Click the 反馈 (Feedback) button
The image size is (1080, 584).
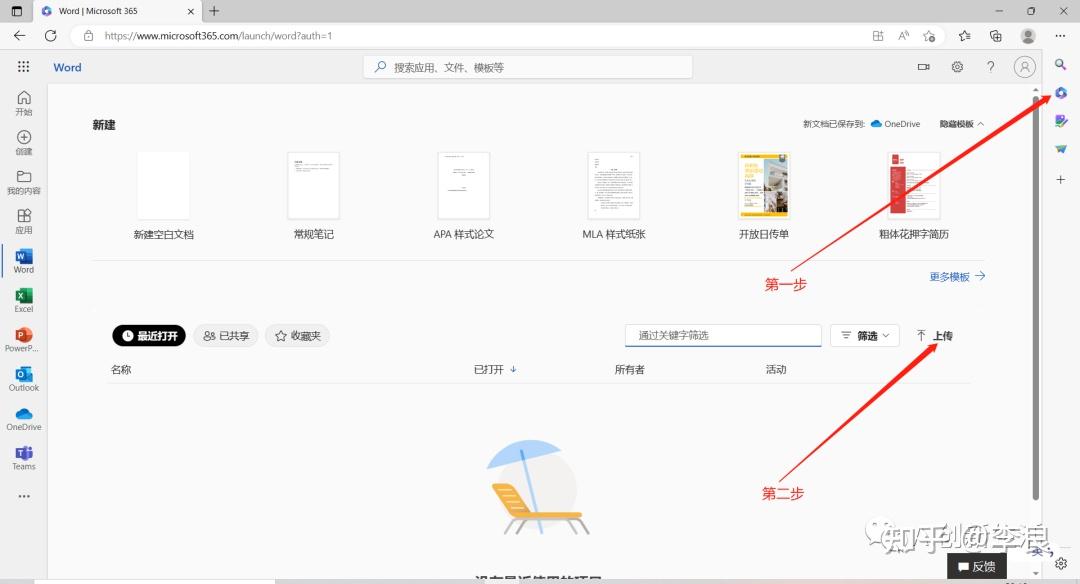[977, 566]
